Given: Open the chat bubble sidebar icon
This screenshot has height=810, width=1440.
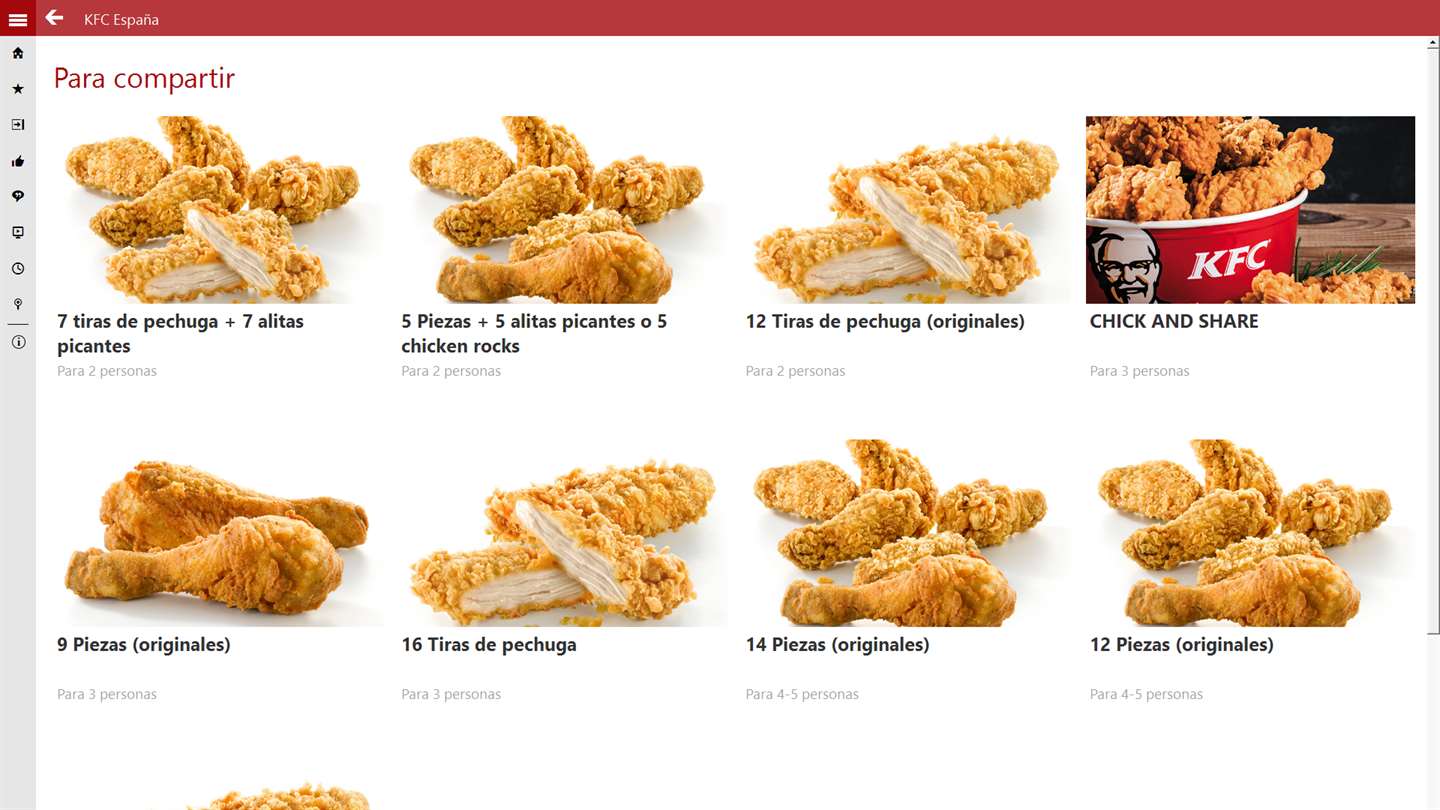Looking at the screenshot, I should point(18,197).
